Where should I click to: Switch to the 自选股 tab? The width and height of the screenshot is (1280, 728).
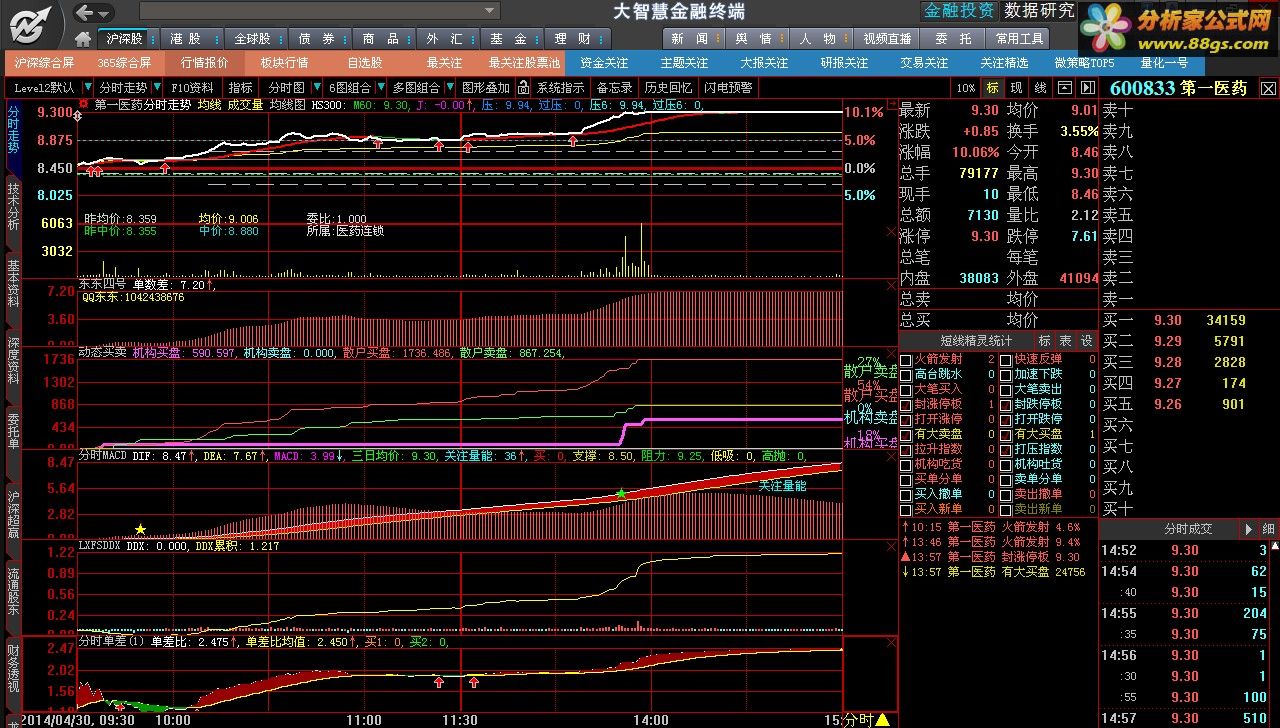coord(365,62)
